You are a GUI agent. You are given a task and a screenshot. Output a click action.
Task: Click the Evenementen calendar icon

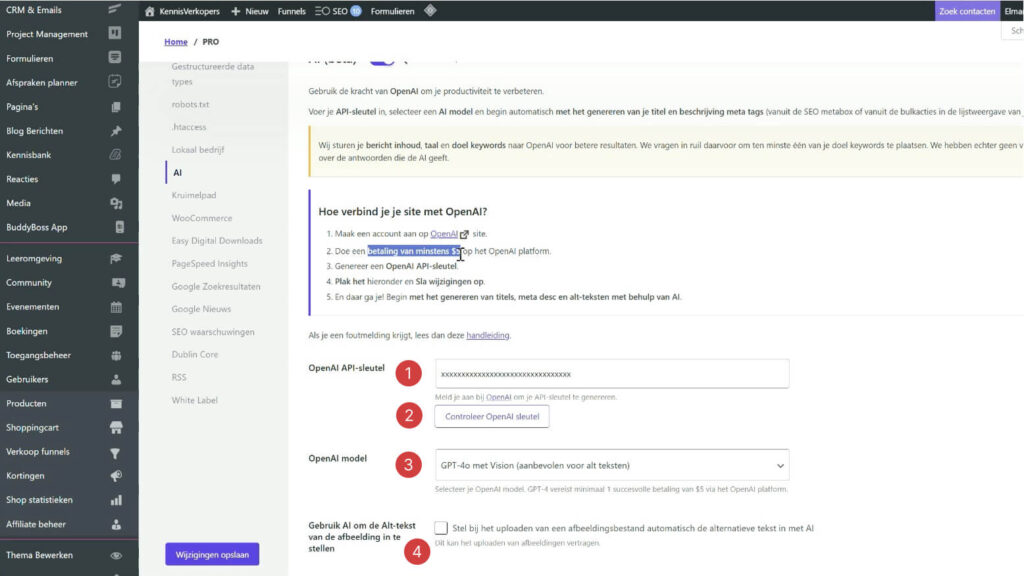pos(116,307)
